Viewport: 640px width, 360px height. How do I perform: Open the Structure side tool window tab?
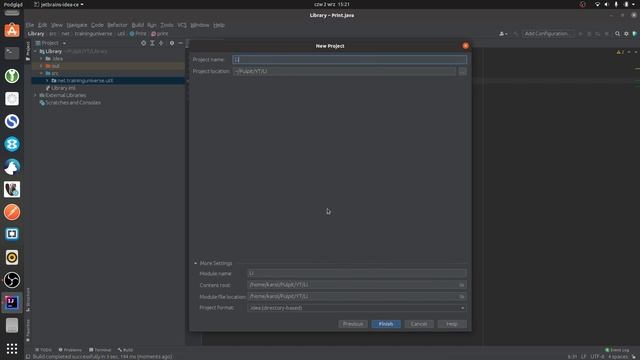coord(28,300)
